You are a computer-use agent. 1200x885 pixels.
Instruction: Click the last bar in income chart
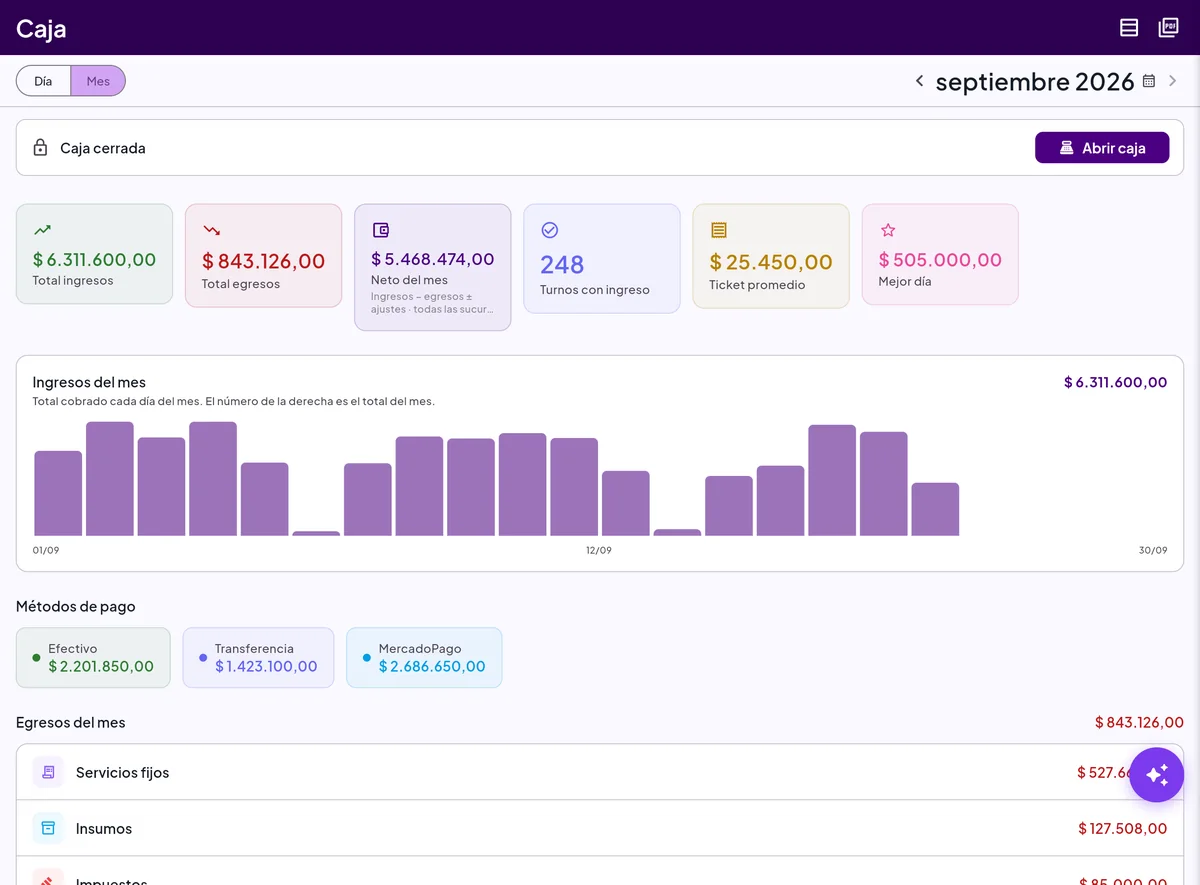click(x=935, y=509)
